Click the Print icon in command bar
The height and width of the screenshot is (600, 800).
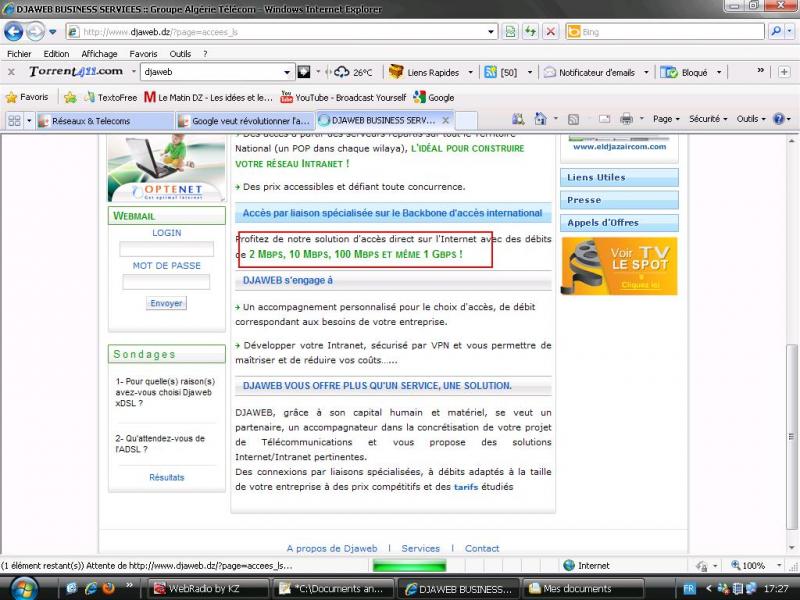[x=626, y=119]
